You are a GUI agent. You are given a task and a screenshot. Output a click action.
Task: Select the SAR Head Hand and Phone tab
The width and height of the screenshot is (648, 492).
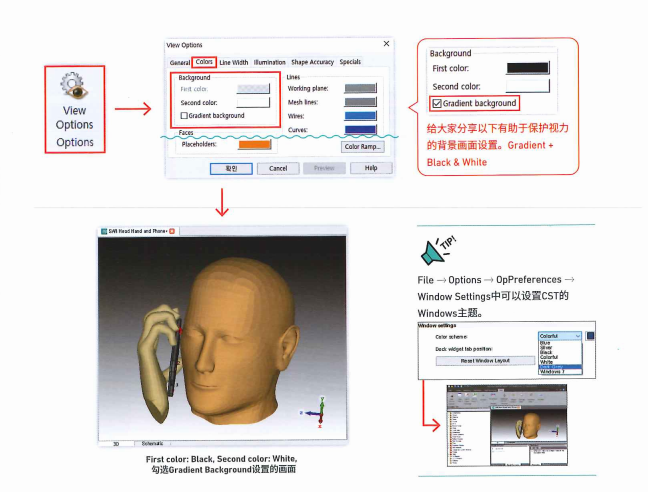tap(137, 231)
